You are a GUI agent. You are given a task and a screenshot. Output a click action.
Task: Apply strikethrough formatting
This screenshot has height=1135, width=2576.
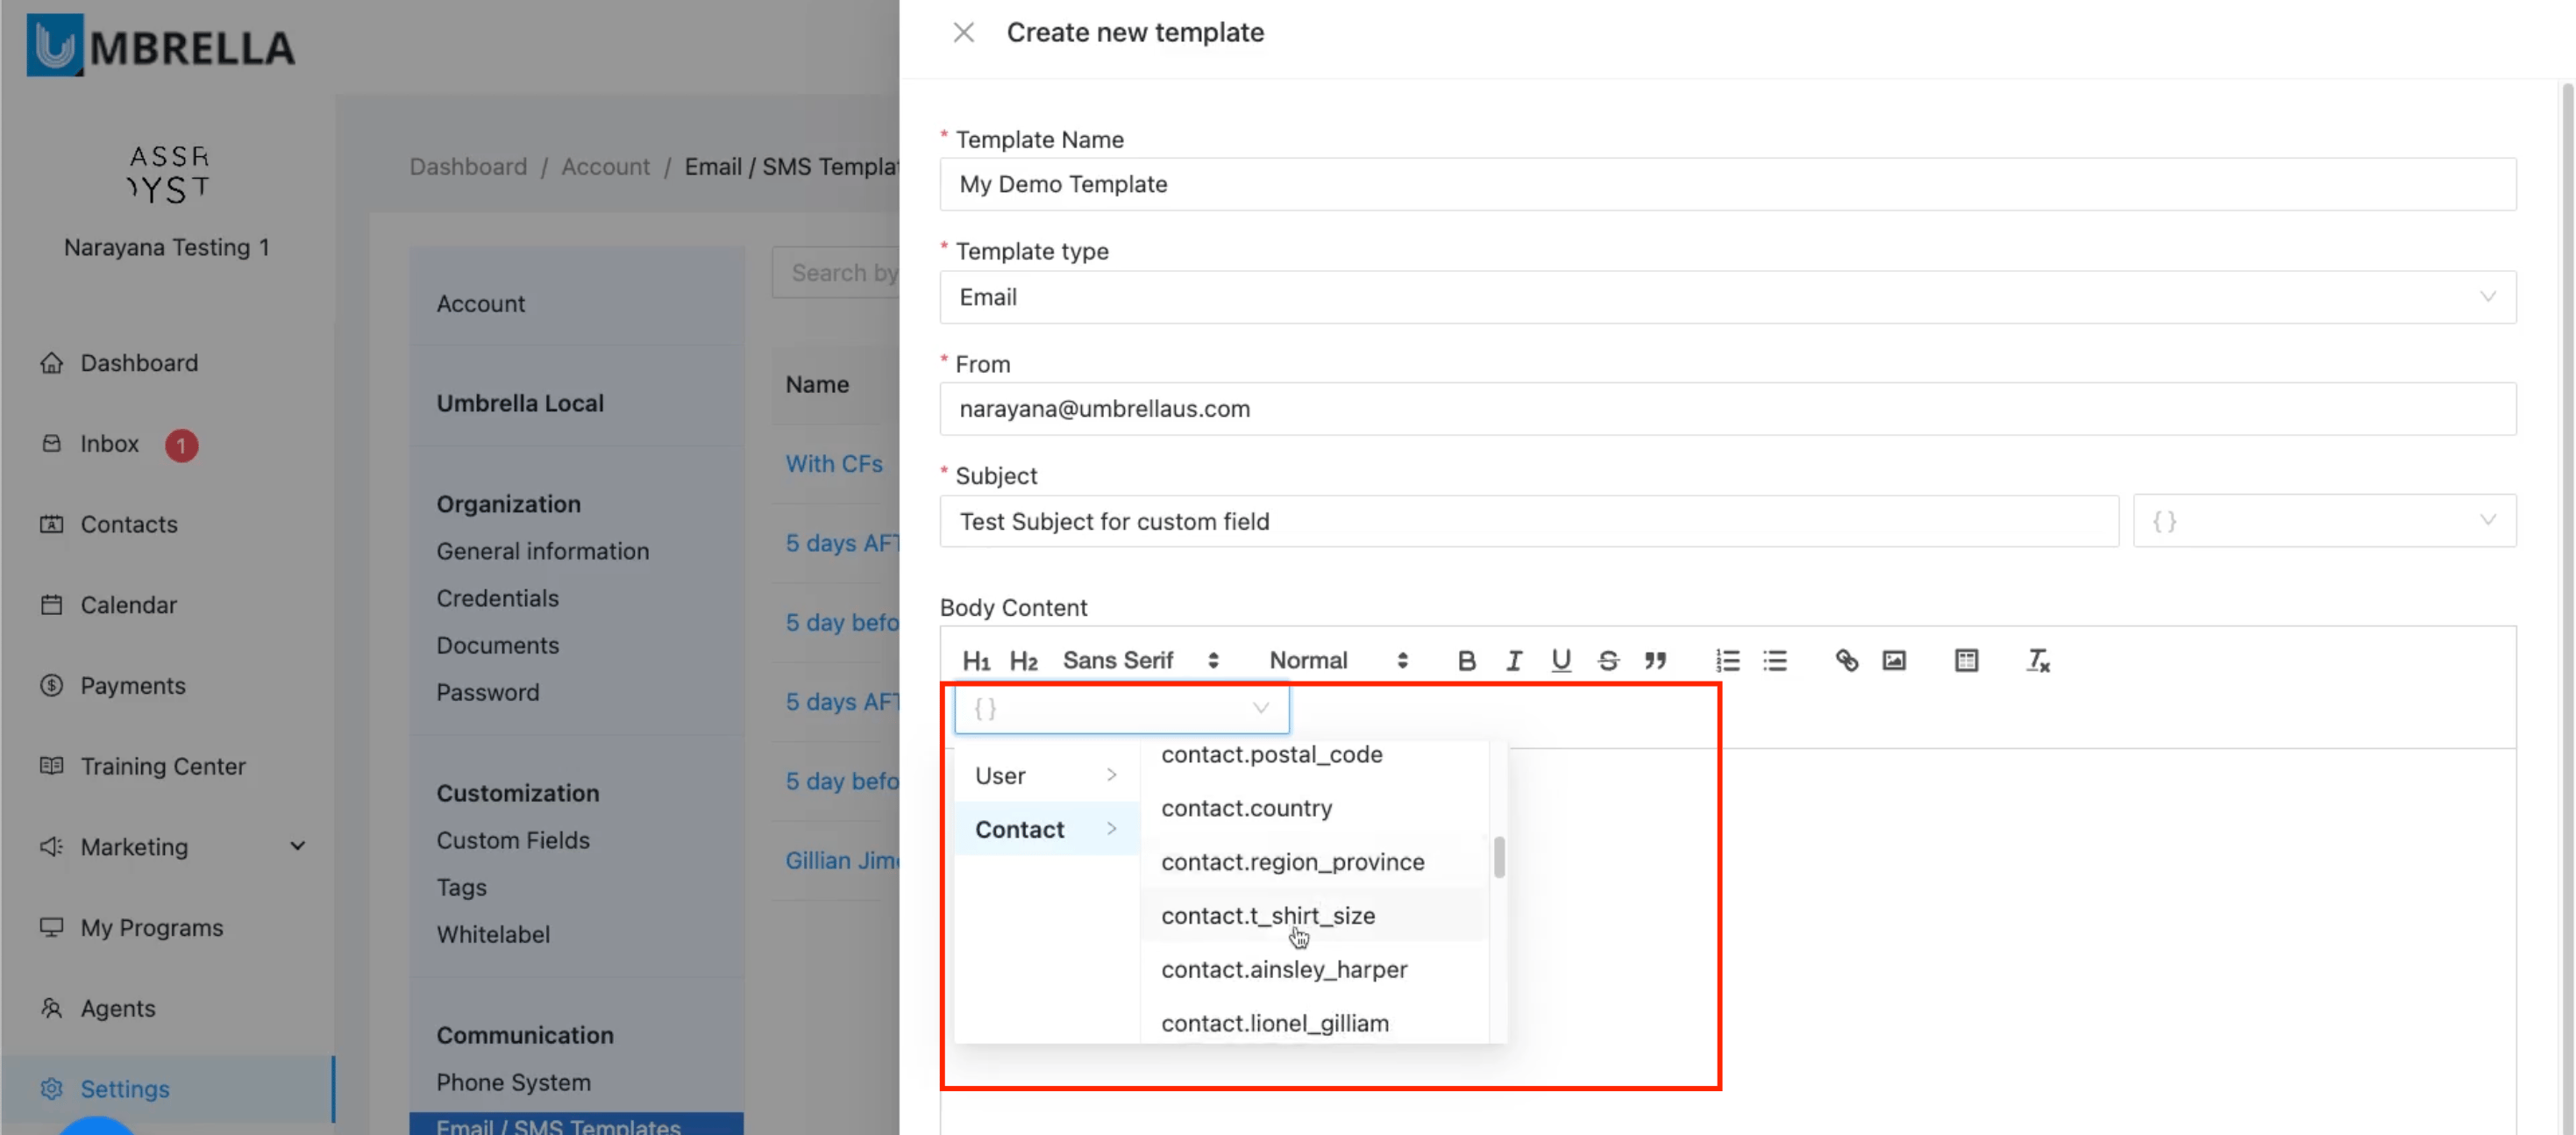click(x=1607, y=661)
